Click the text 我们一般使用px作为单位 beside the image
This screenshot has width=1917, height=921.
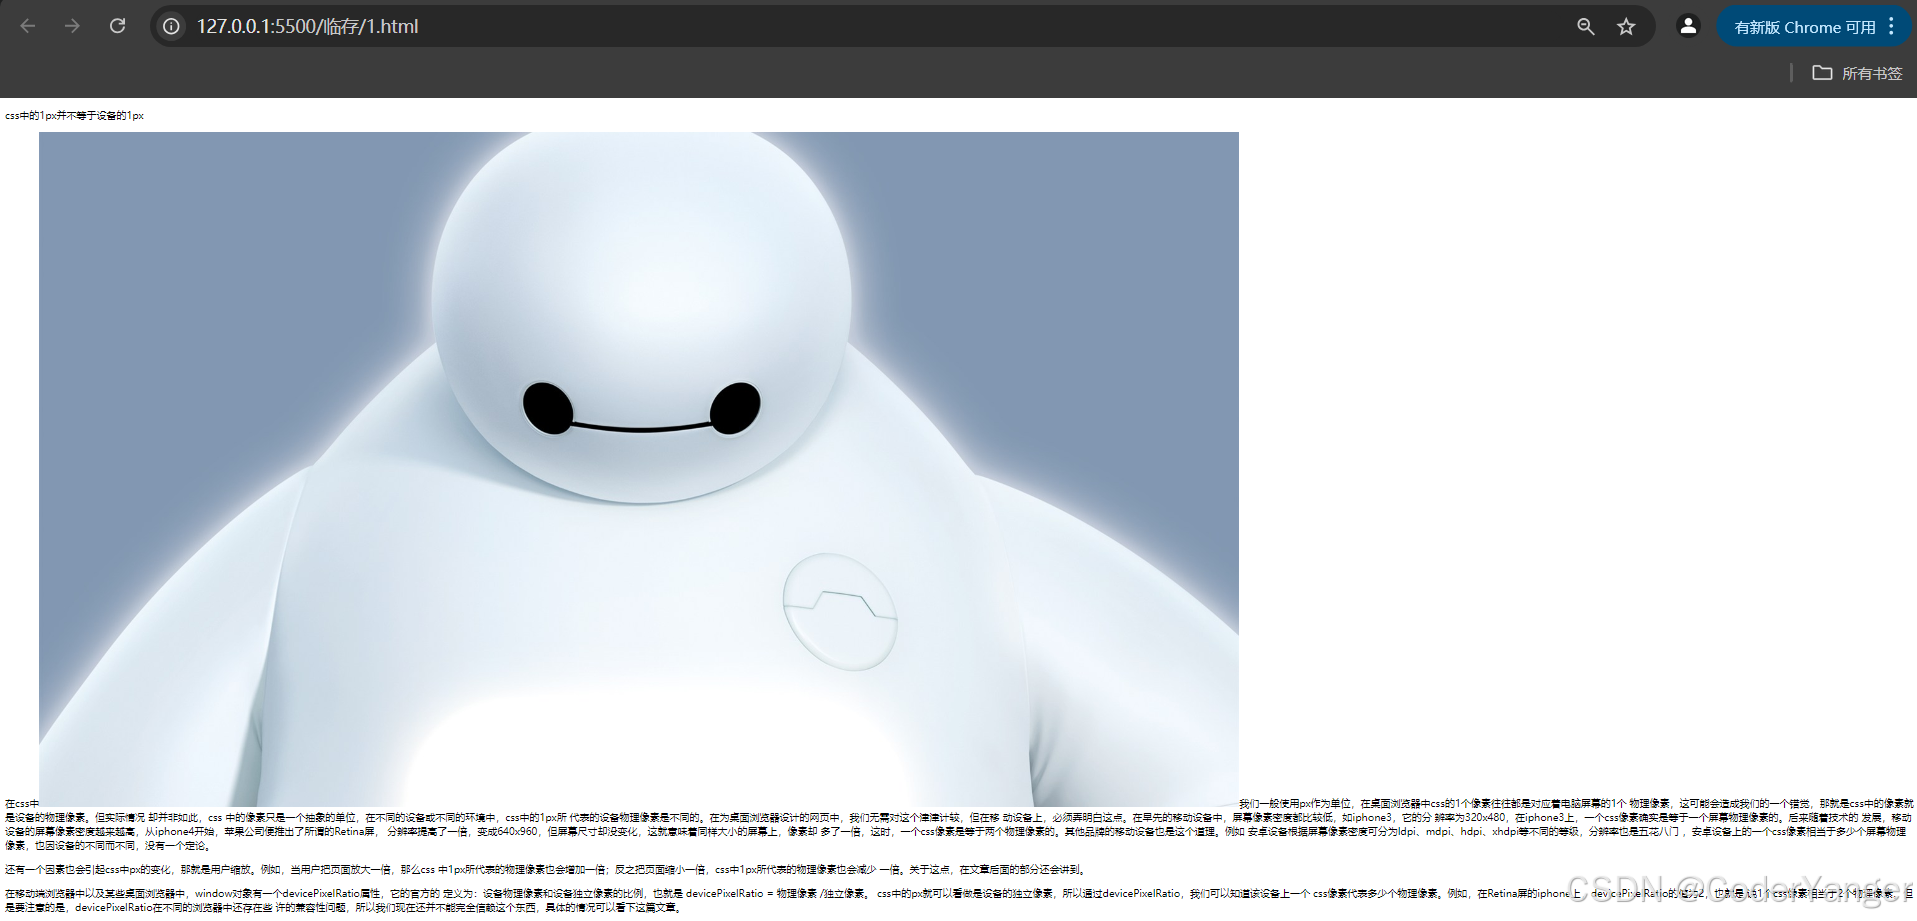(x=1296, y=803)
